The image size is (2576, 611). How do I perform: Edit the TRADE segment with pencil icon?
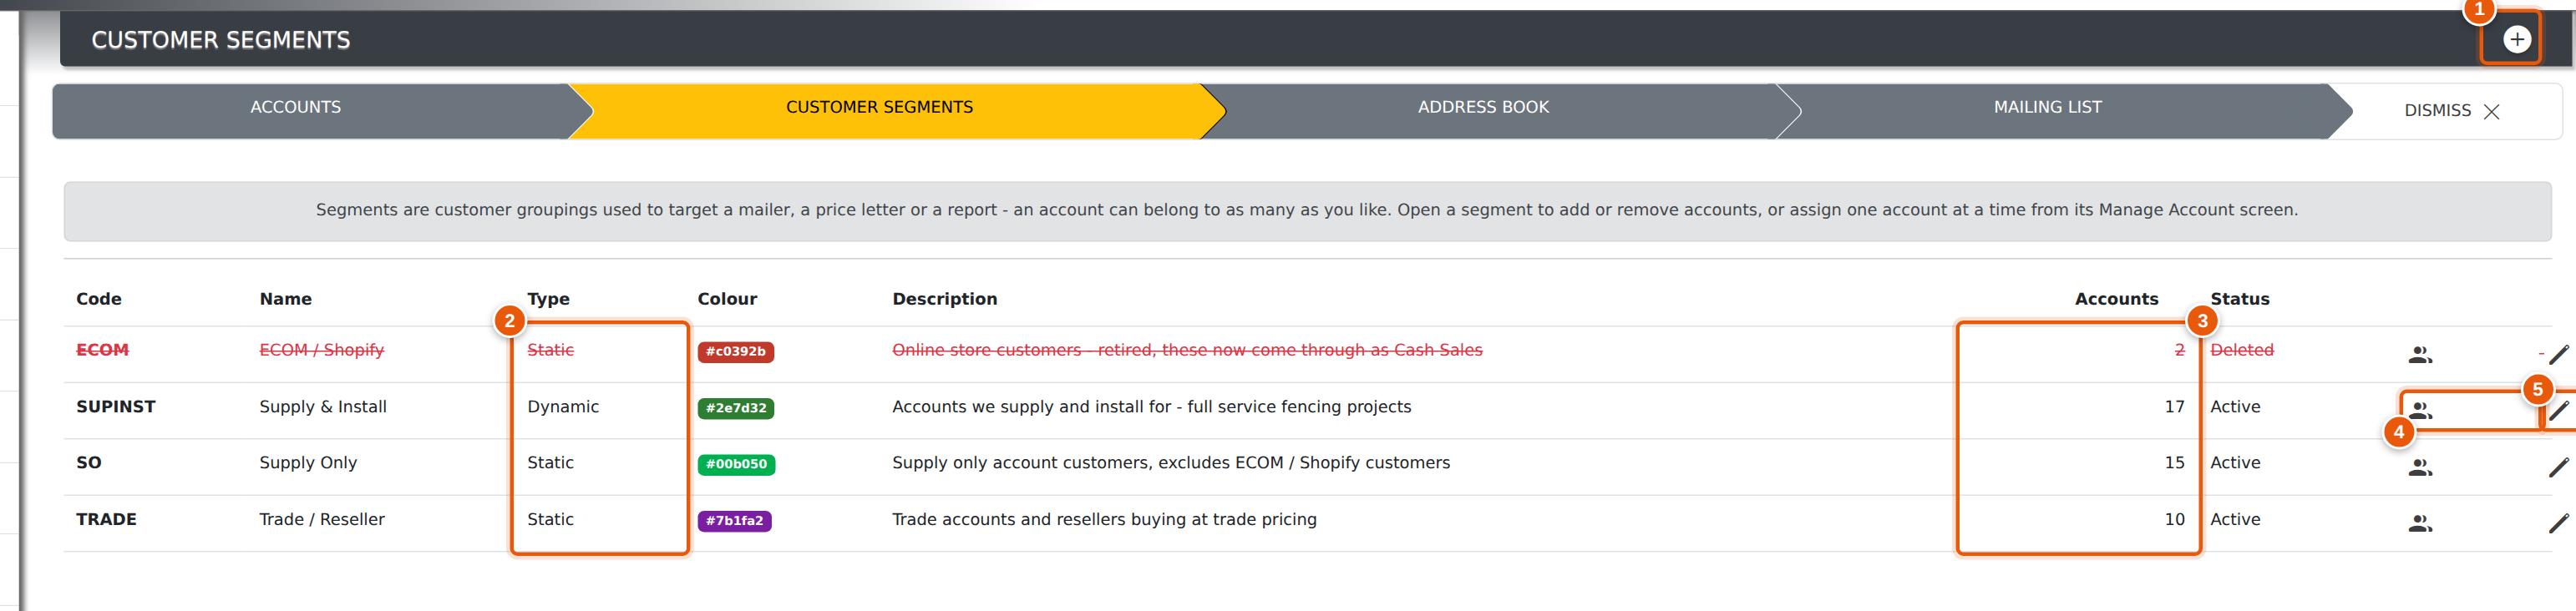[2558, 523]
